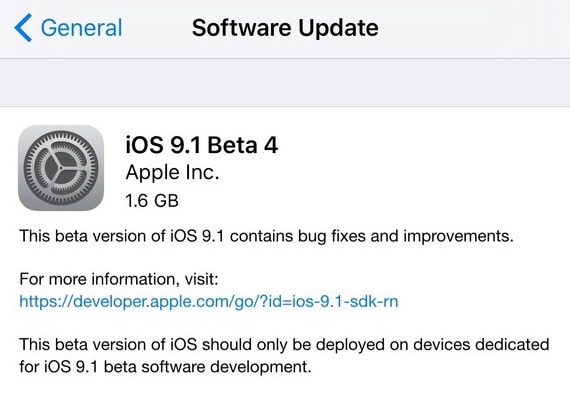Tap the 1.6 GB download size text
570x409 pixels.
tap(152, 201)
